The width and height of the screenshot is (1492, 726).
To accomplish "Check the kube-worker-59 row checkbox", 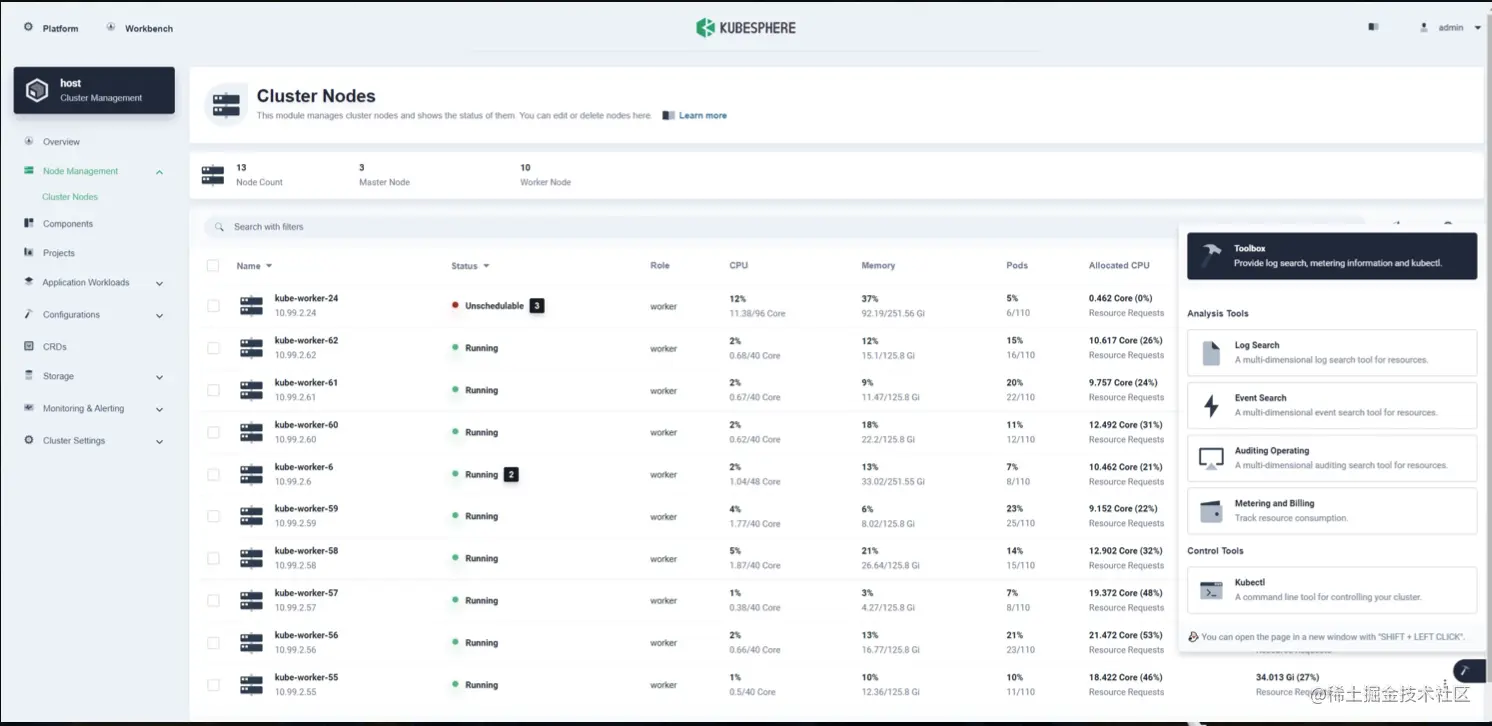I will click(x=213, y=516).
